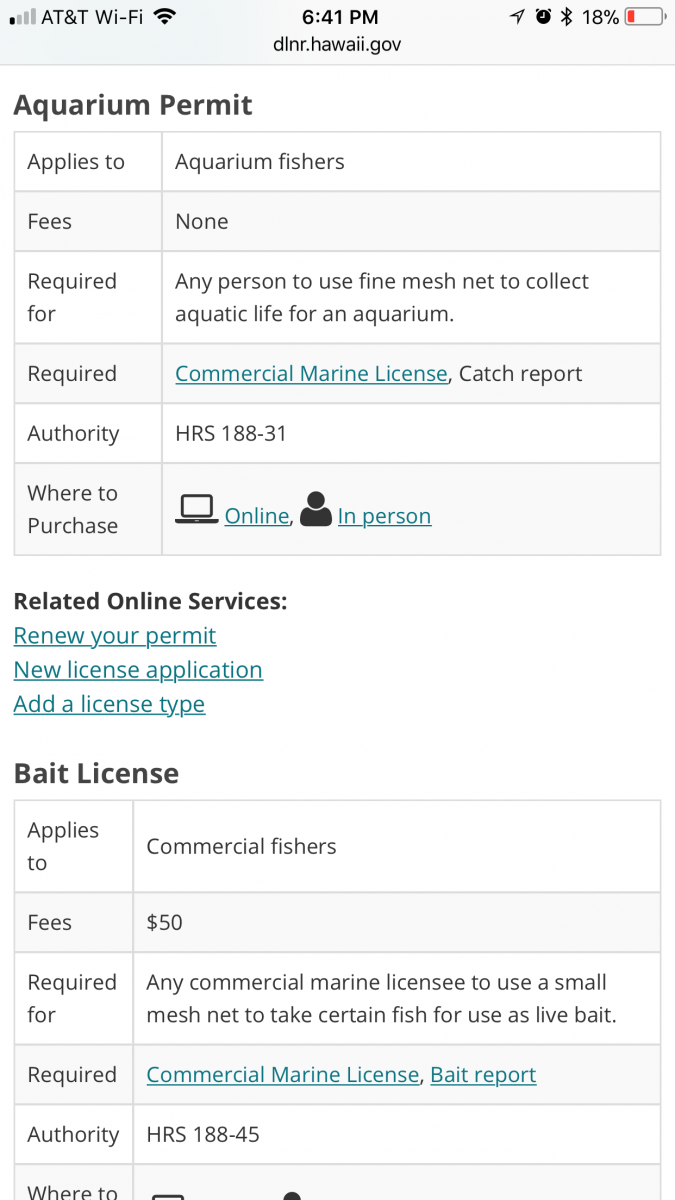Tap the 6:41 PM clock
675x1200 pixels.
pos(340,17)
